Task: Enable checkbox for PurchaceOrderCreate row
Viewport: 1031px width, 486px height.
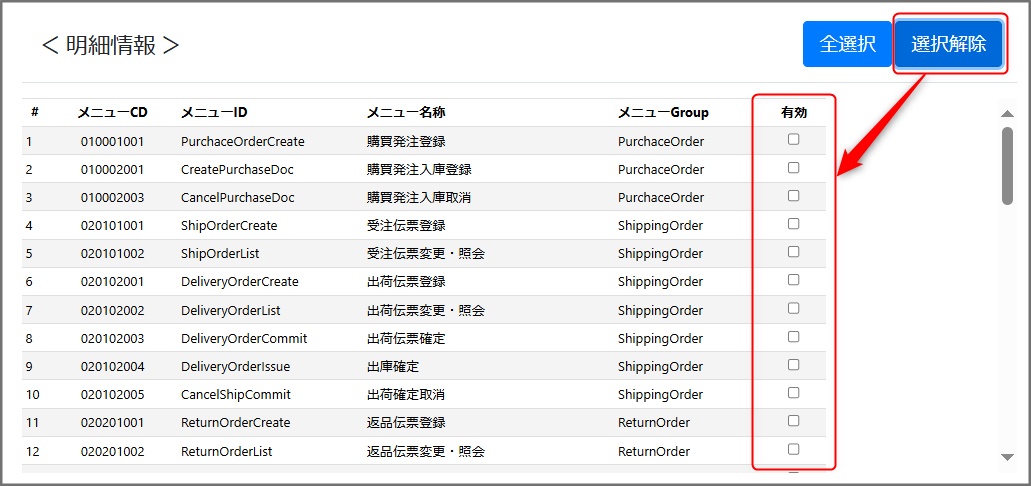Action: pos(793,140)
